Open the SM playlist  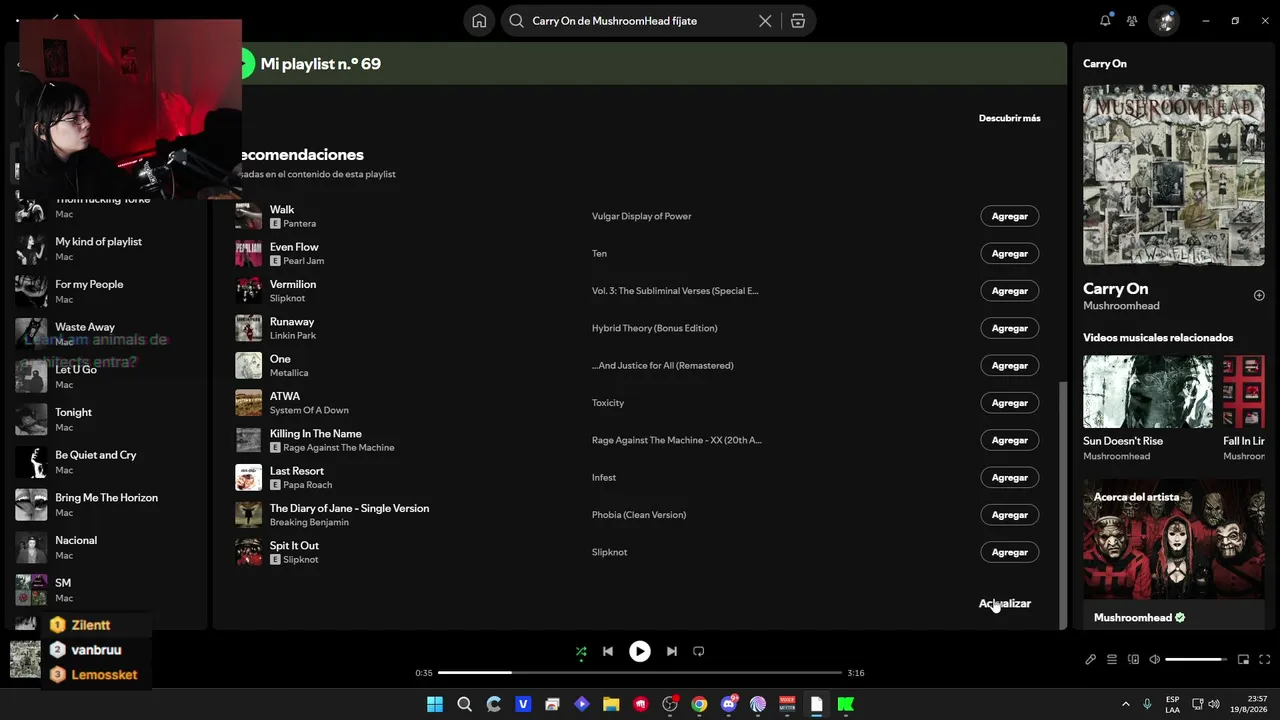click(x=108, y=590)
